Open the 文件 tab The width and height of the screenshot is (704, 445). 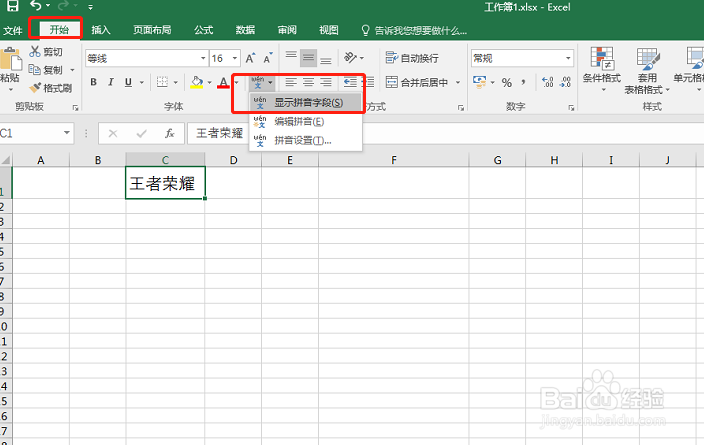coord(13,31)
